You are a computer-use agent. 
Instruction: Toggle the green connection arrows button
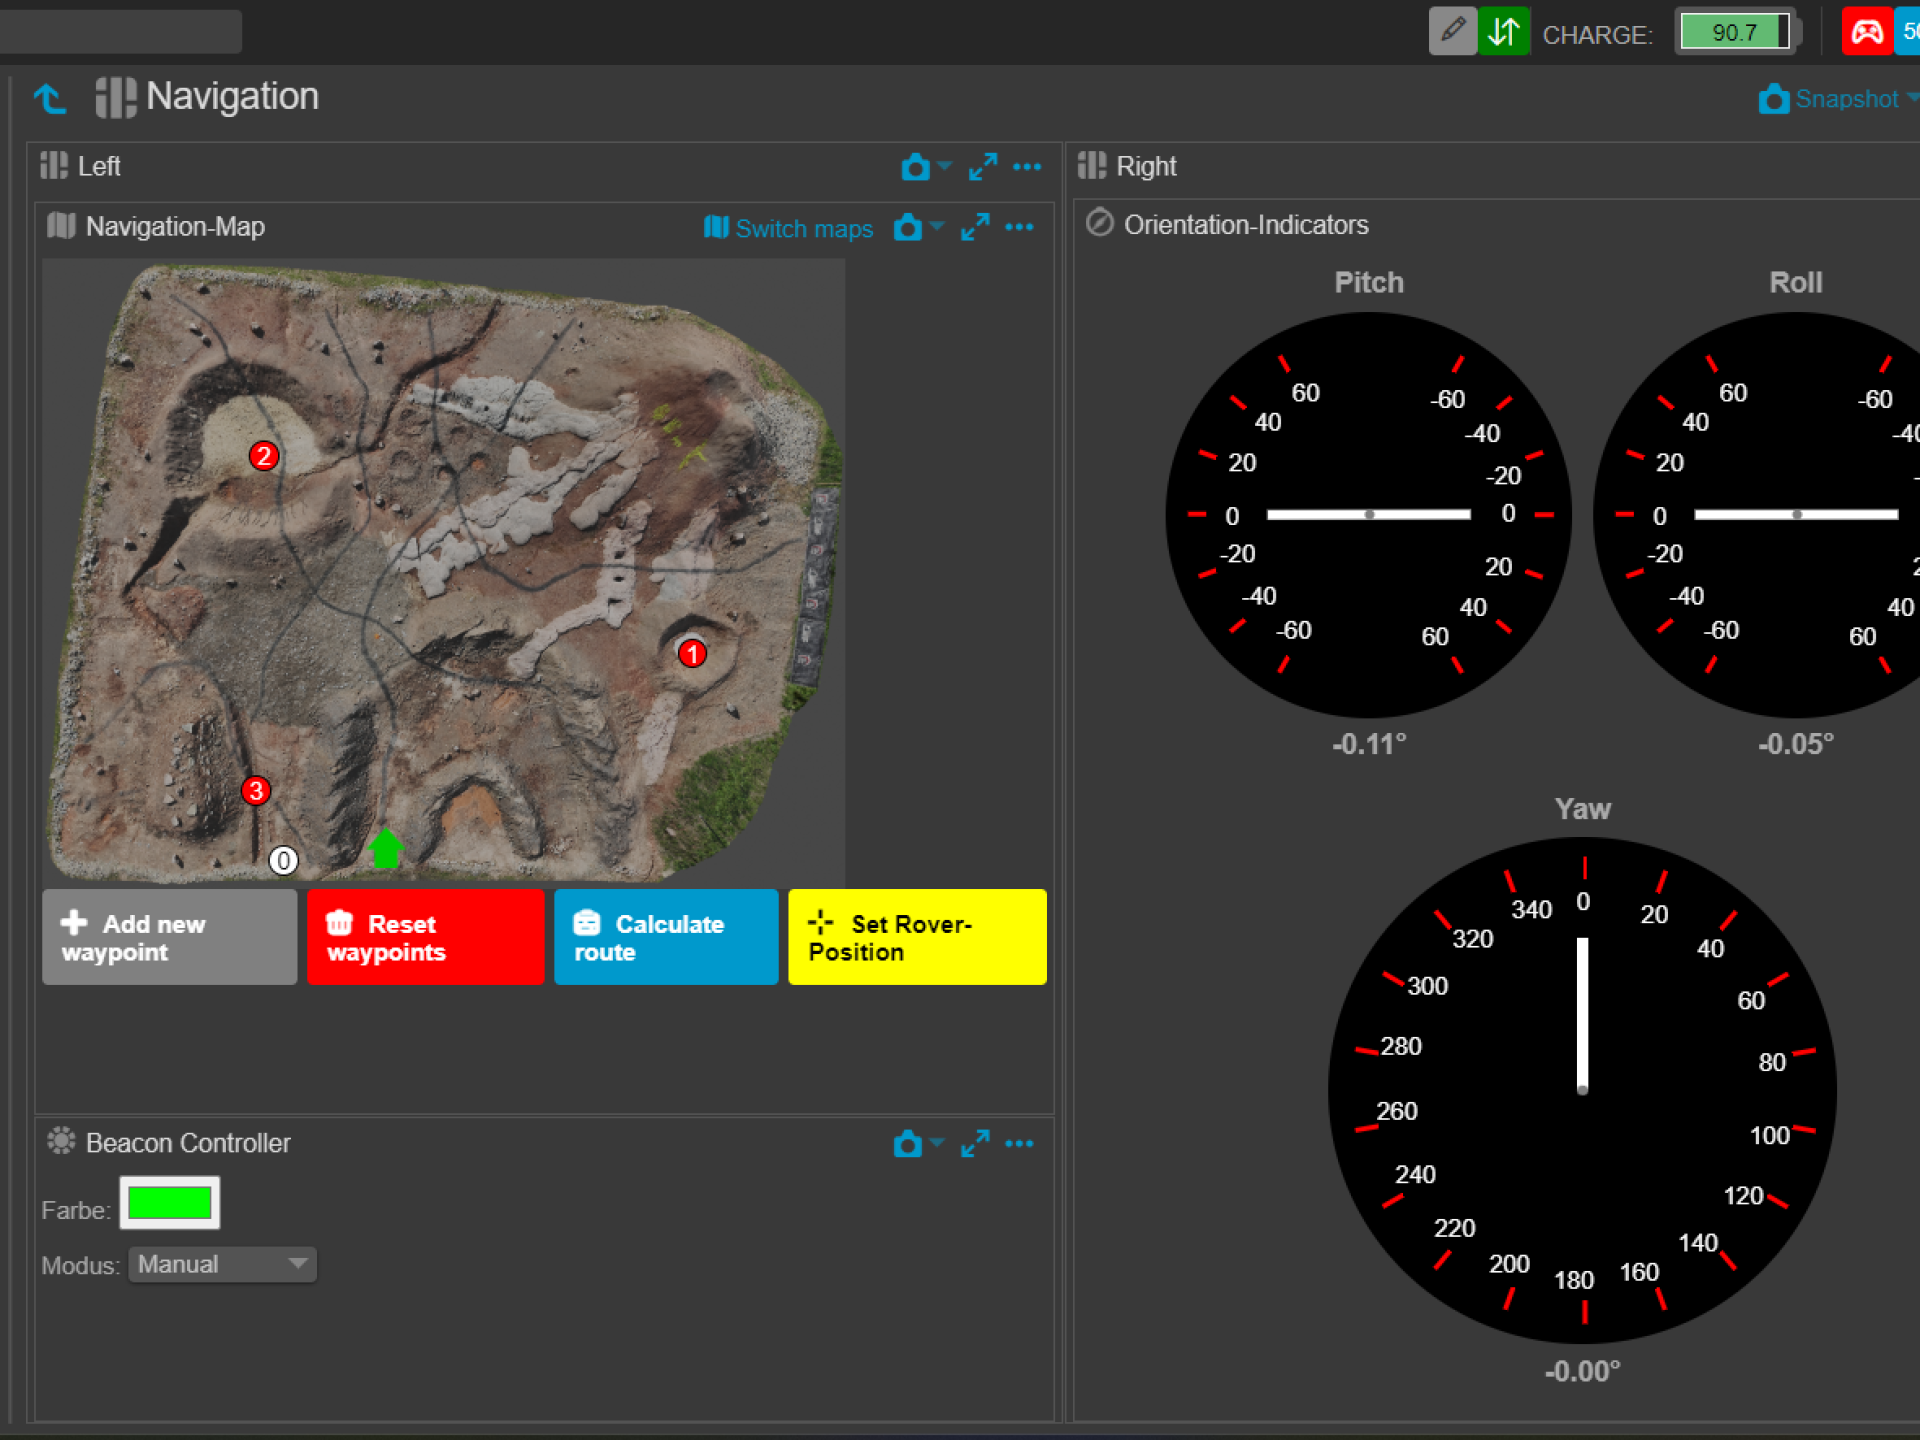click(x=1503, y=31)
